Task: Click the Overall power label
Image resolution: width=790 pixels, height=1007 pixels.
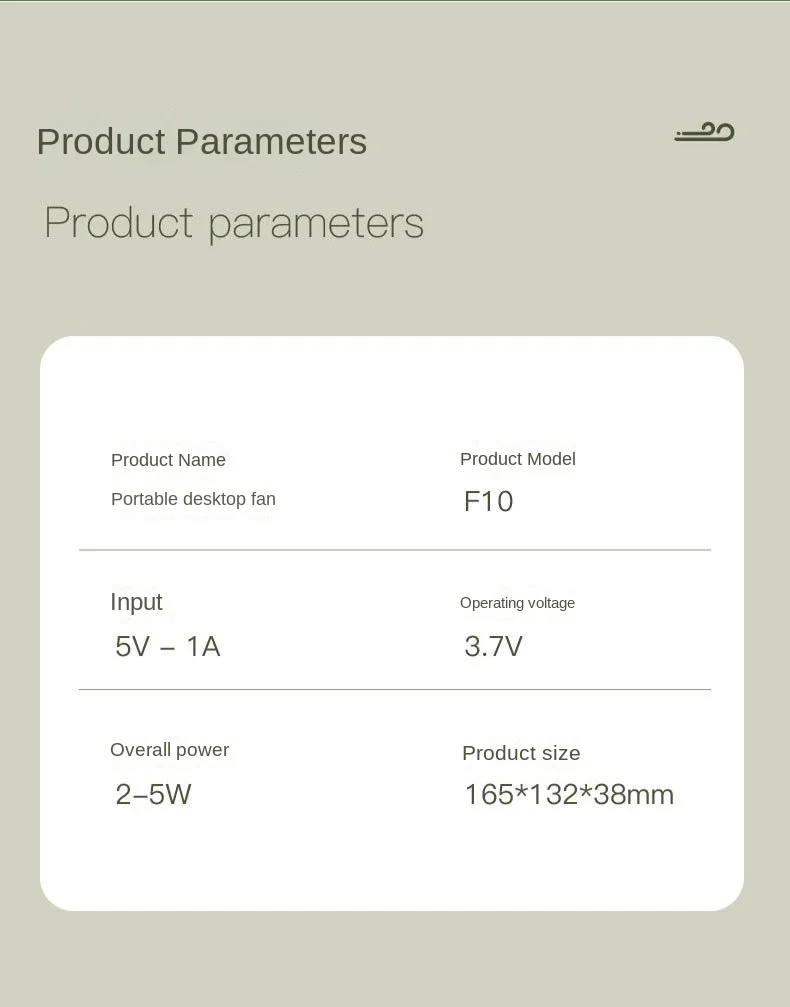Action: tap(170, 749)
